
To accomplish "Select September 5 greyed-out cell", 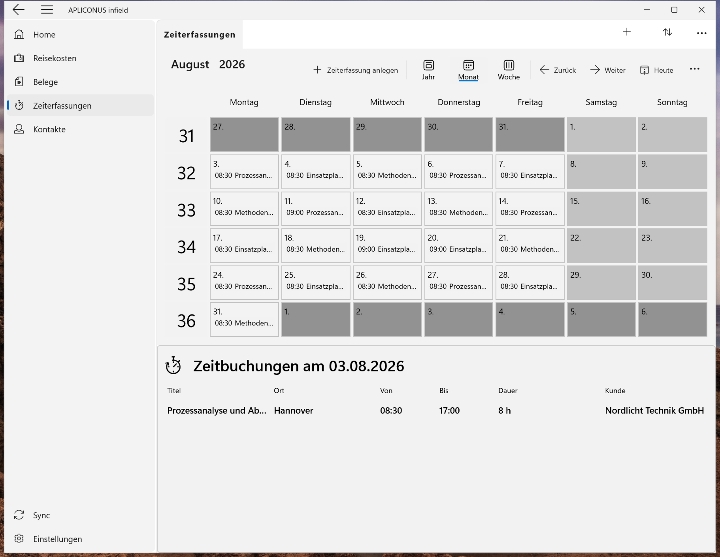I will click(601, 319).
